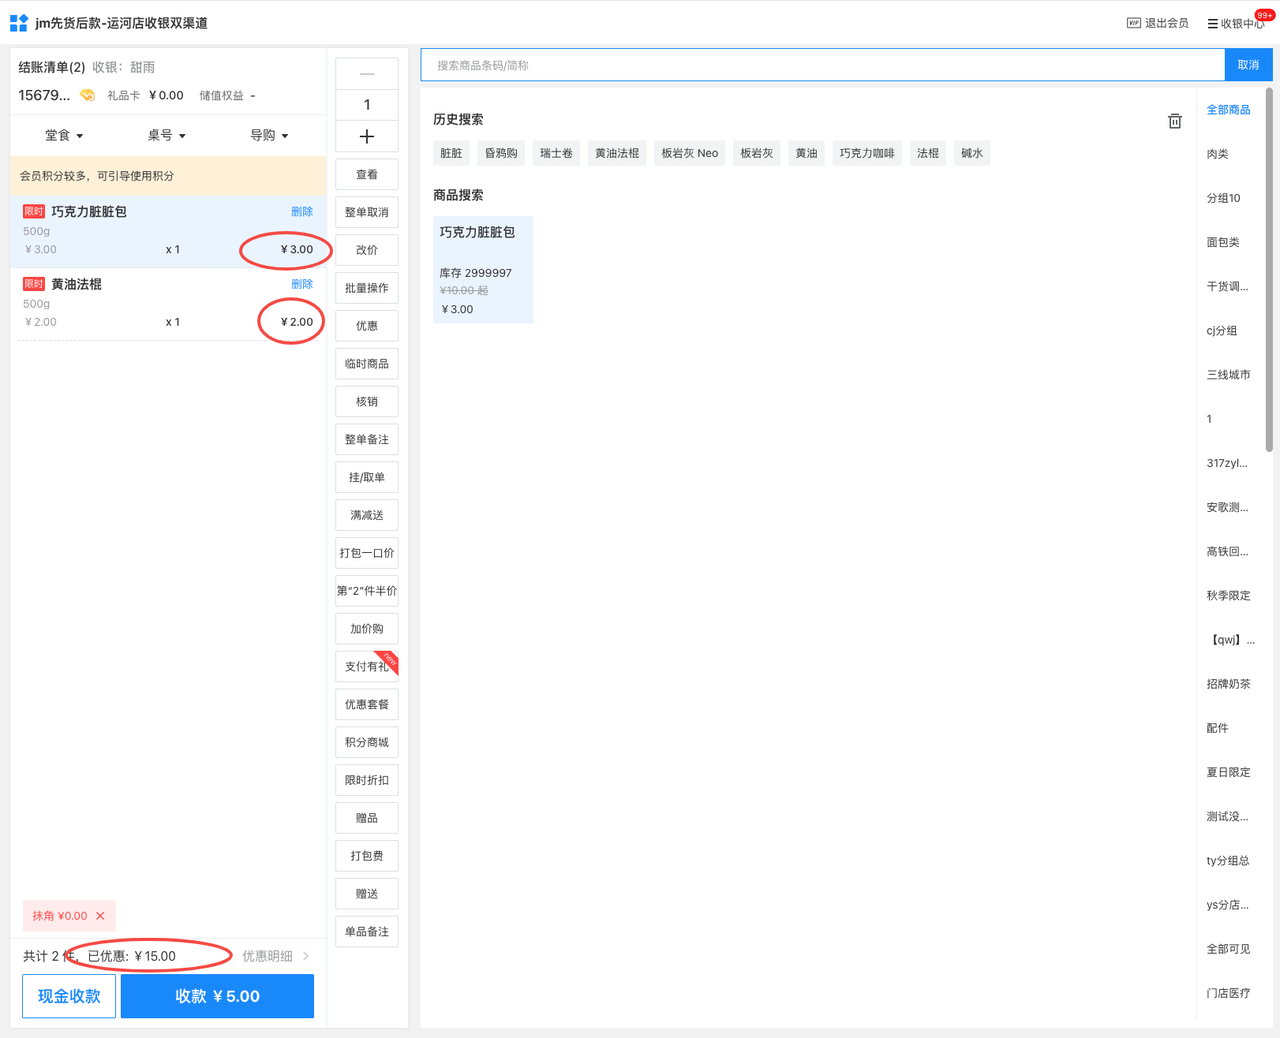Select the 夏日限定 category
The image size is (1280, 1038).
pos(1228,772)
